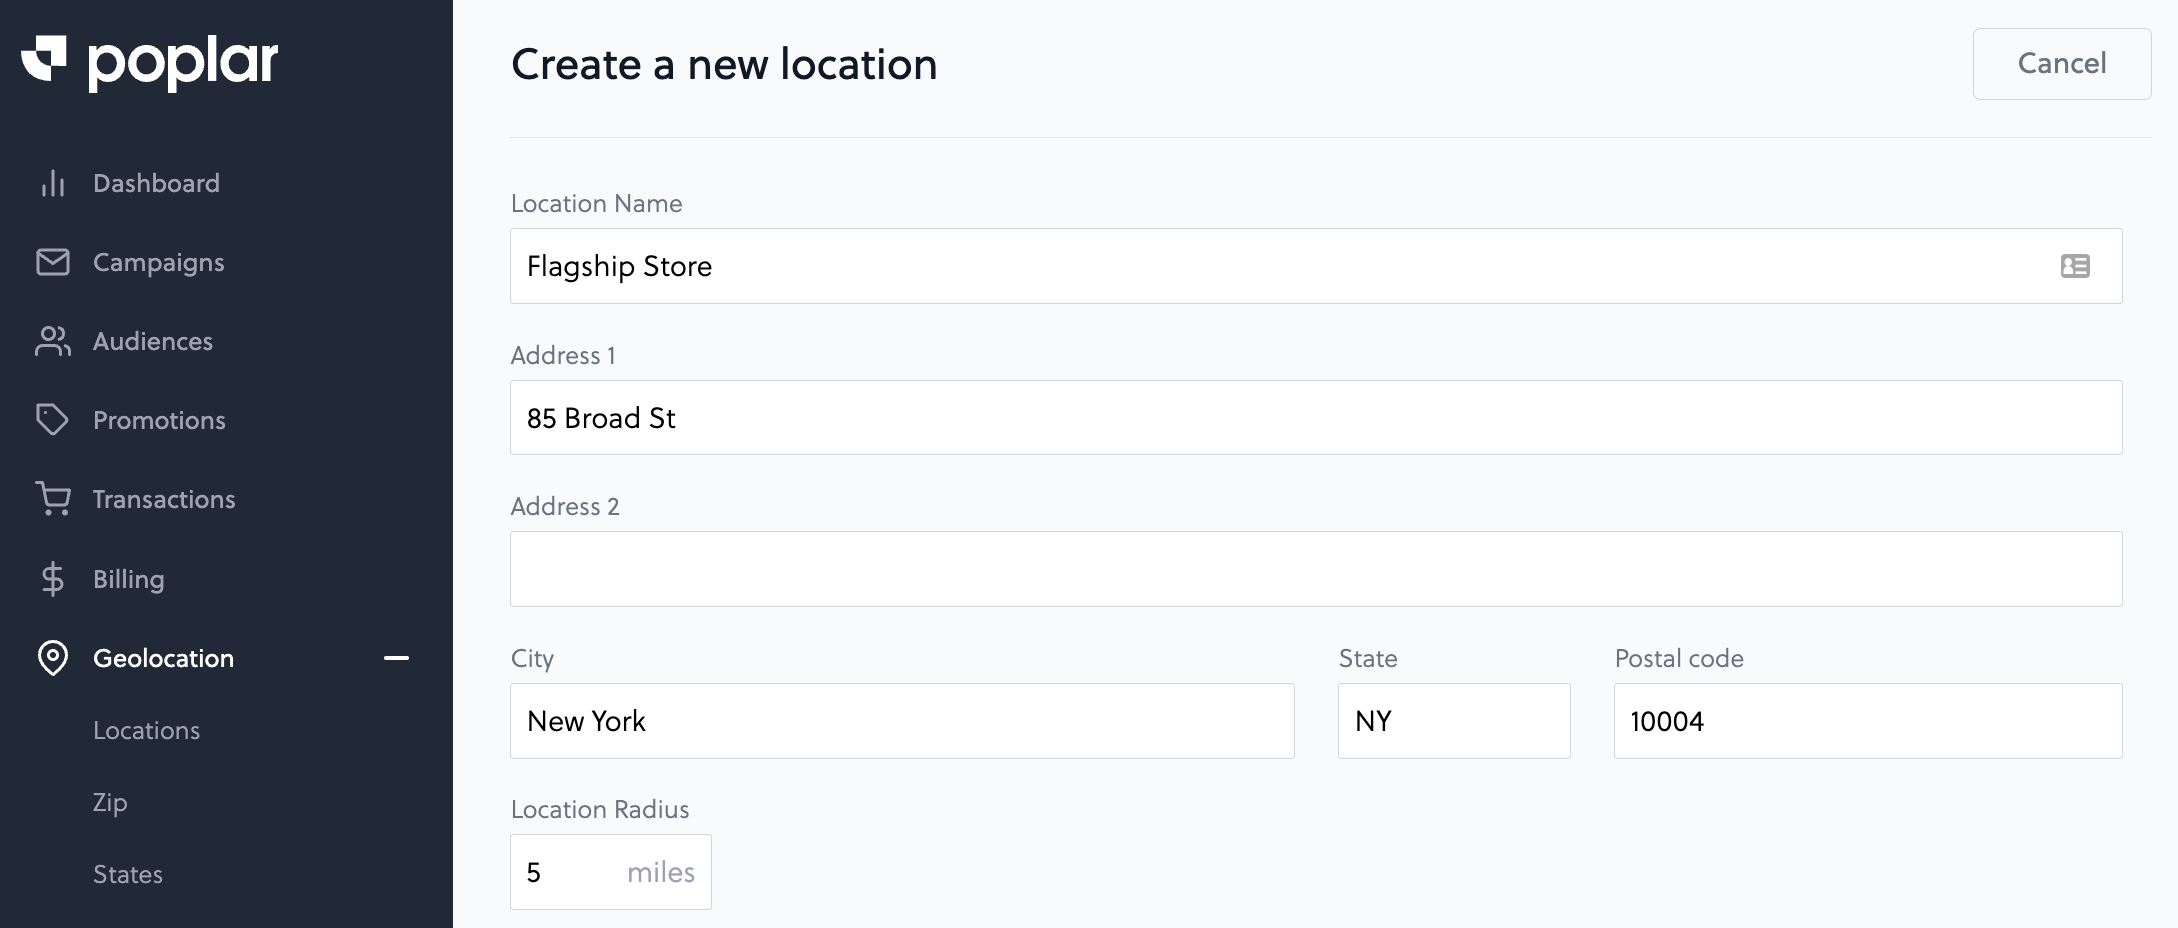This screenshot has height=928, width=2178.
Task: Click the Billing dollar sign icon
Action: (x=53, y=579)
